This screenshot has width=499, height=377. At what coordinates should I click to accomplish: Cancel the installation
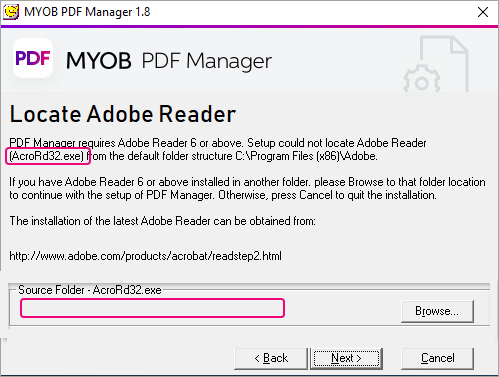[437, 358]
